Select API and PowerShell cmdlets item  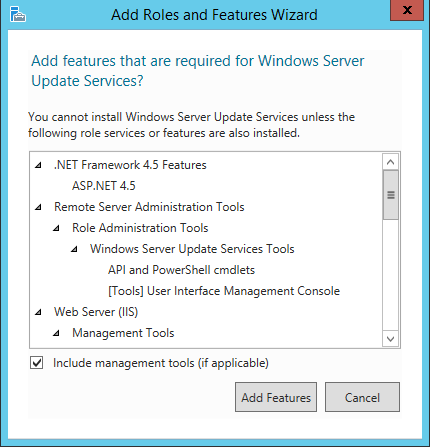click(x=181, y=270)
